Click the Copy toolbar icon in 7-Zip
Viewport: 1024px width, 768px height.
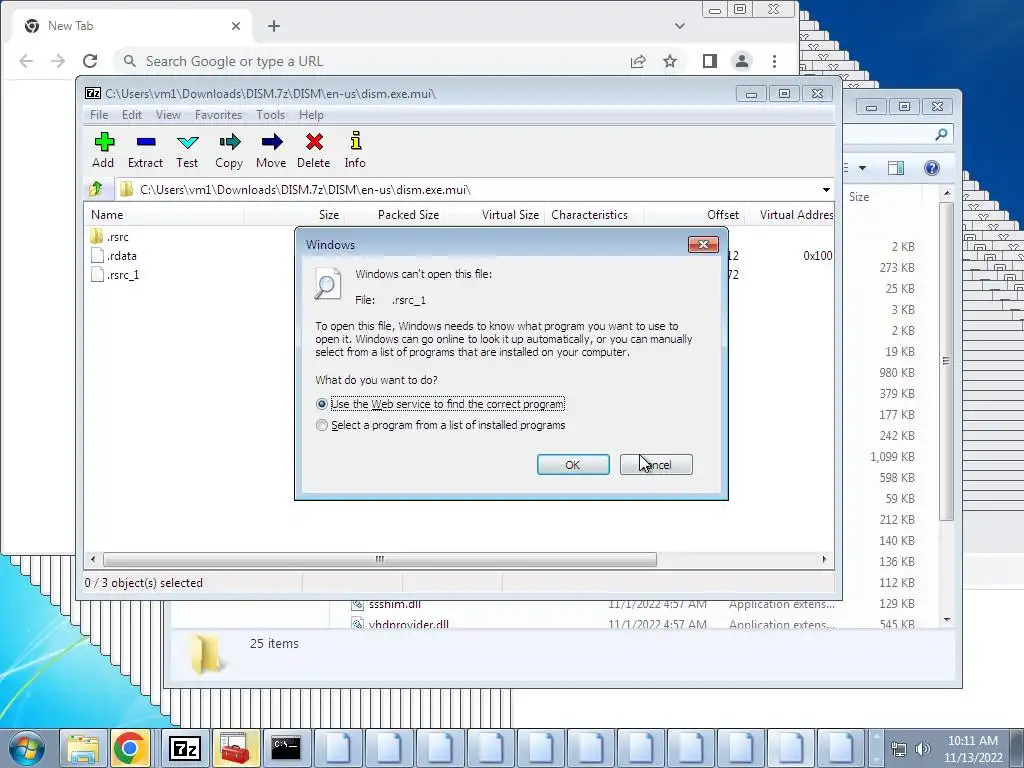(229, 150)
